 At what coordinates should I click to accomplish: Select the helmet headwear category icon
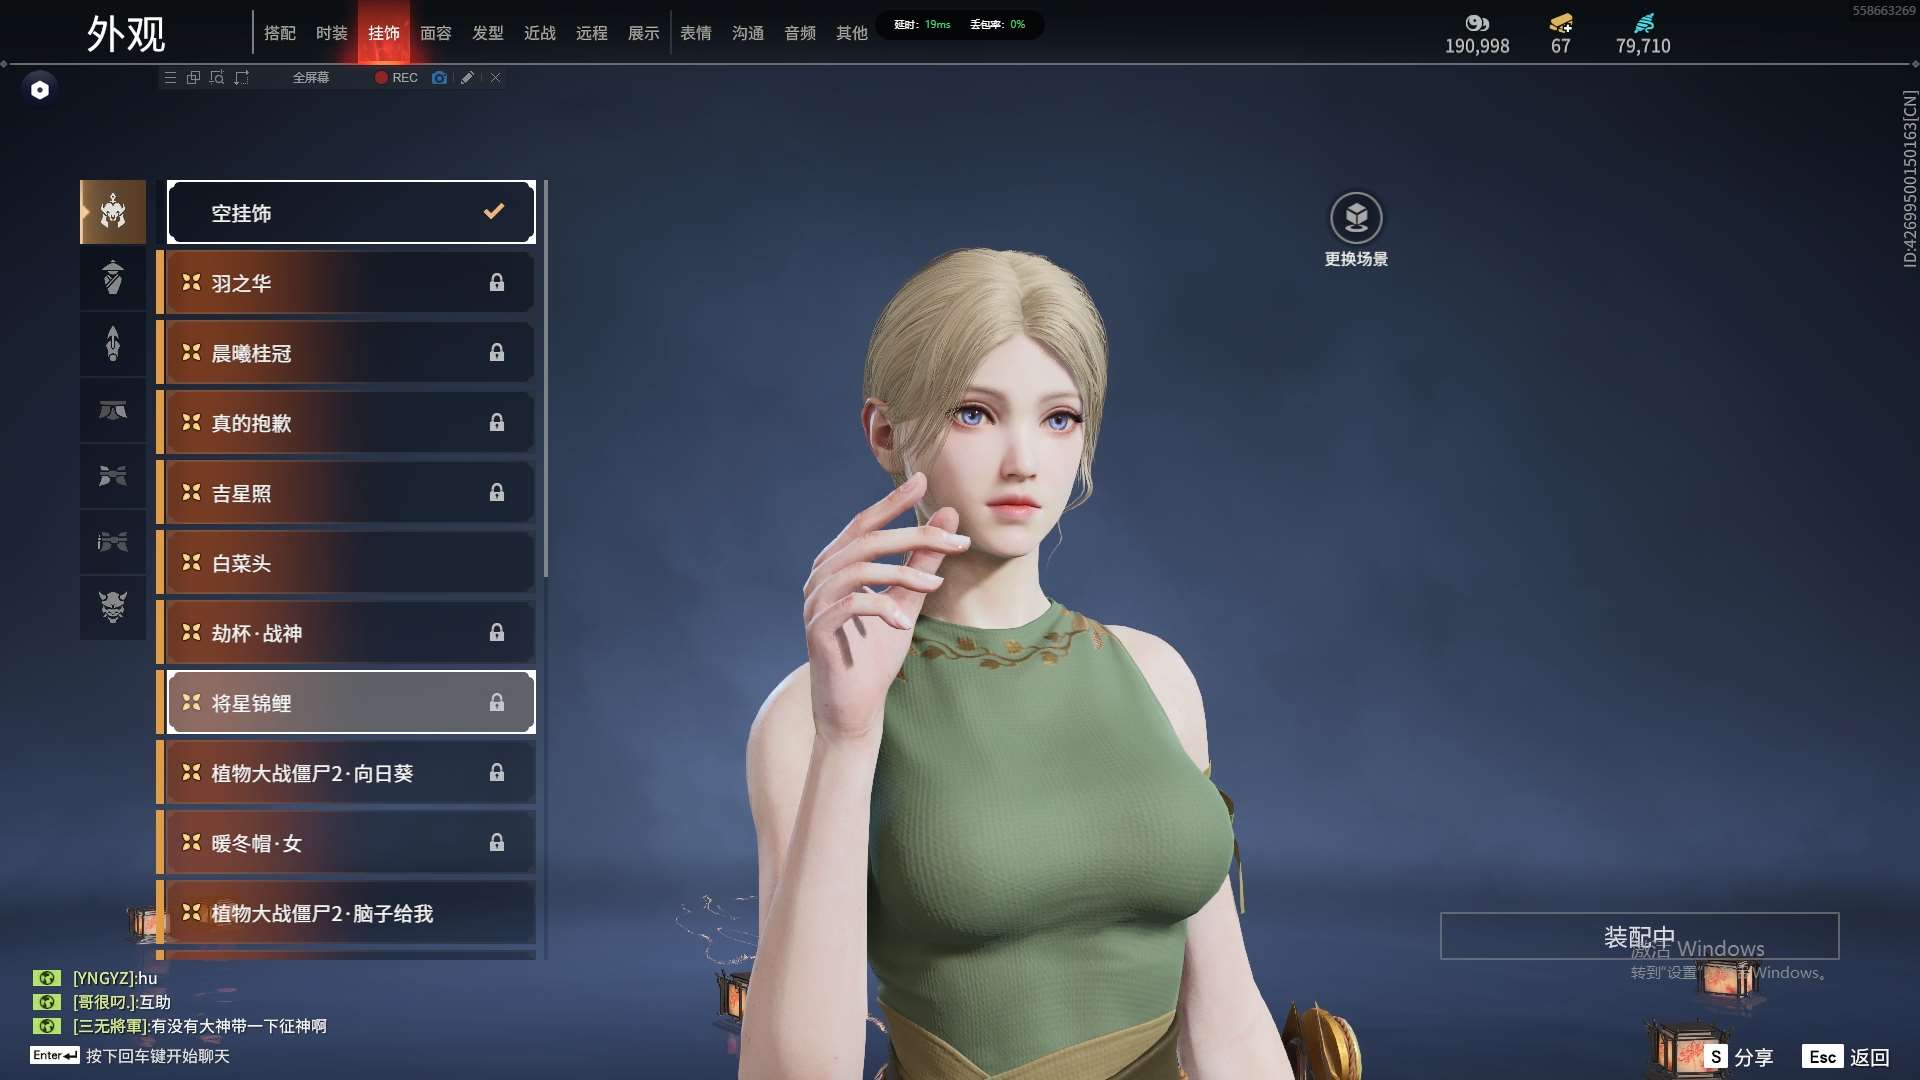pyautogui.click(x=113, y=212)
